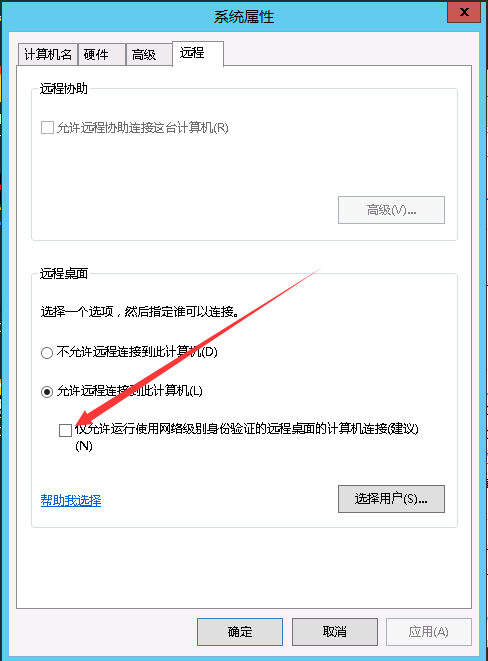Select the 远程 tab

[x=198, y=53]
